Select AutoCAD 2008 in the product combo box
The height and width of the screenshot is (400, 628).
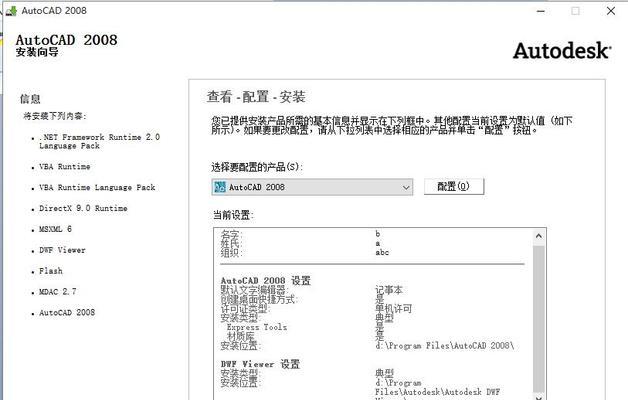312,187
